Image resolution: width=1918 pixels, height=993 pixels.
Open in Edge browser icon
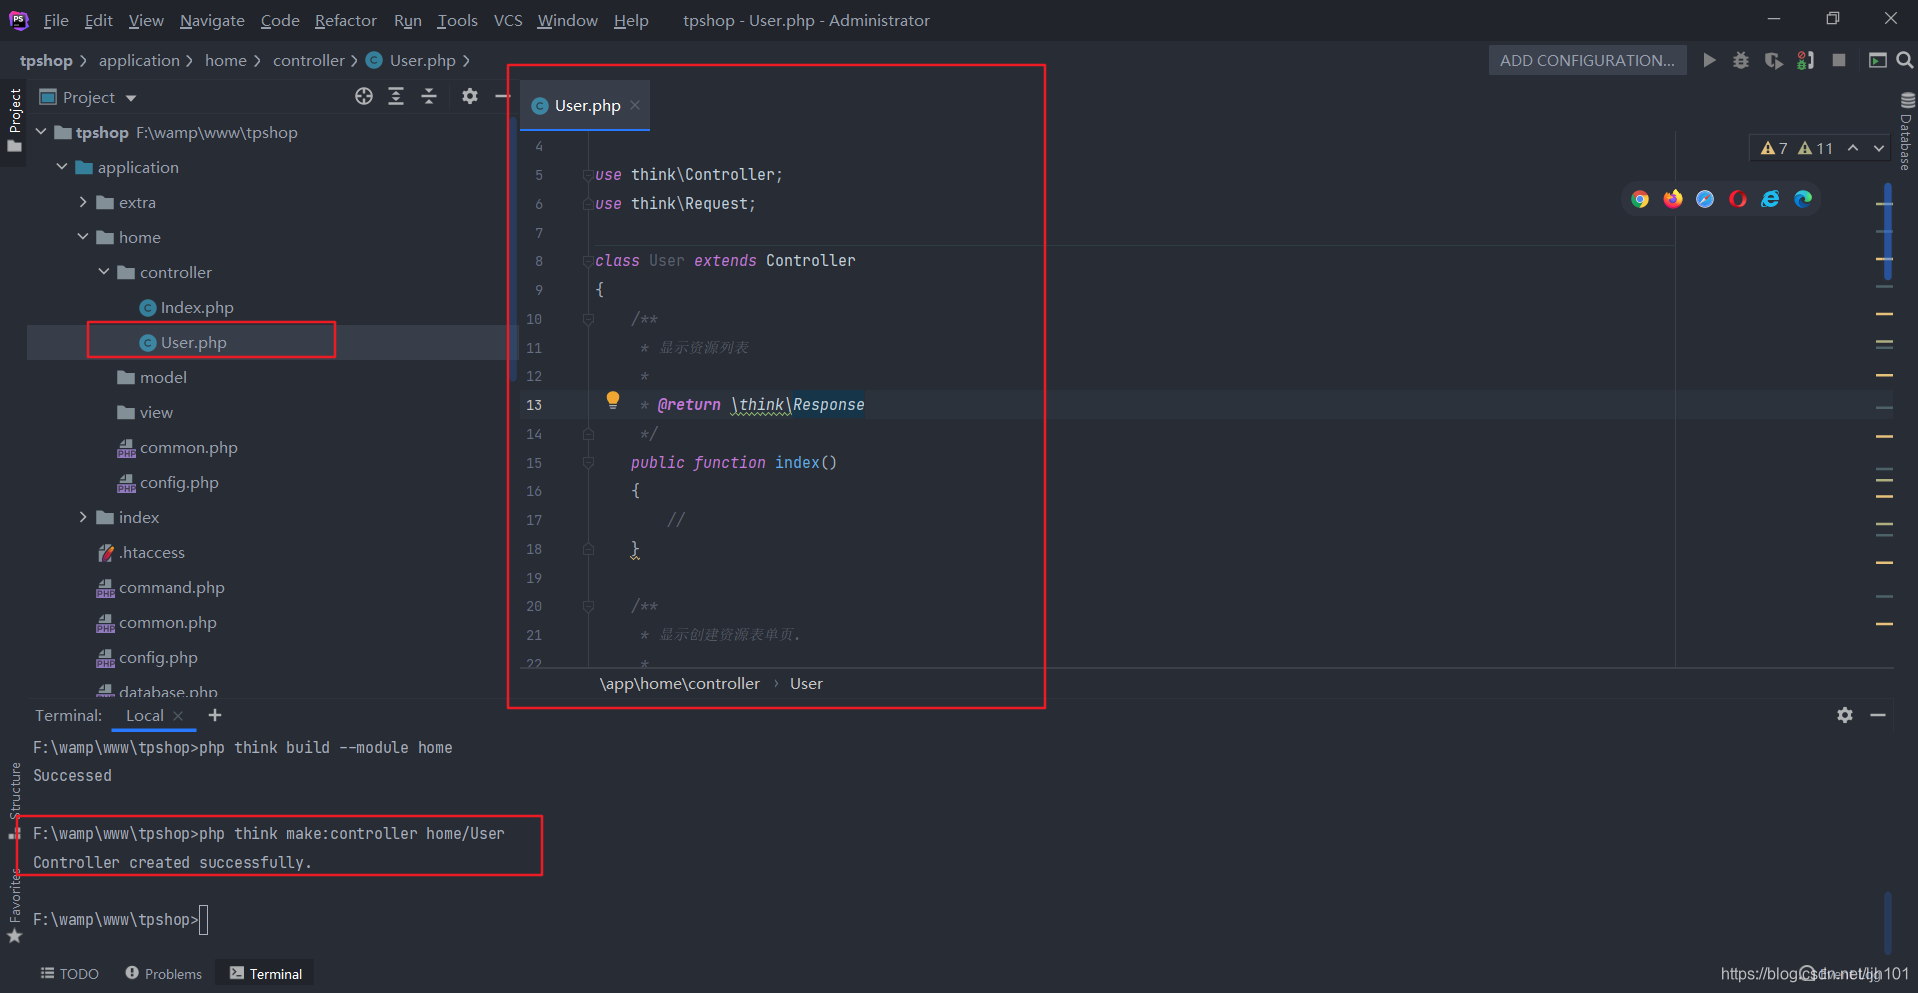1803,199
